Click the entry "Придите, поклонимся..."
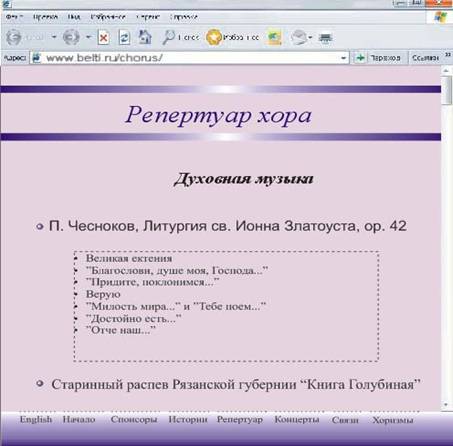453x446 pixels. [x=152, y=282]
